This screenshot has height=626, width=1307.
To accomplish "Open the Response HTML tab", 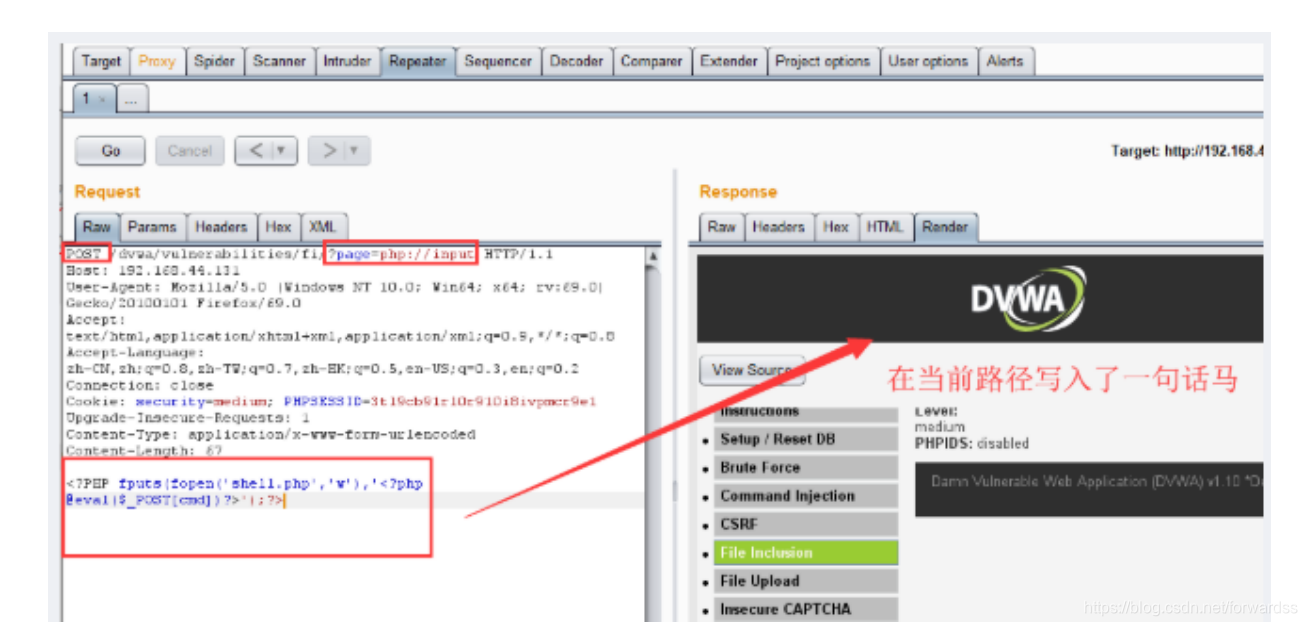I will point(884,227).
